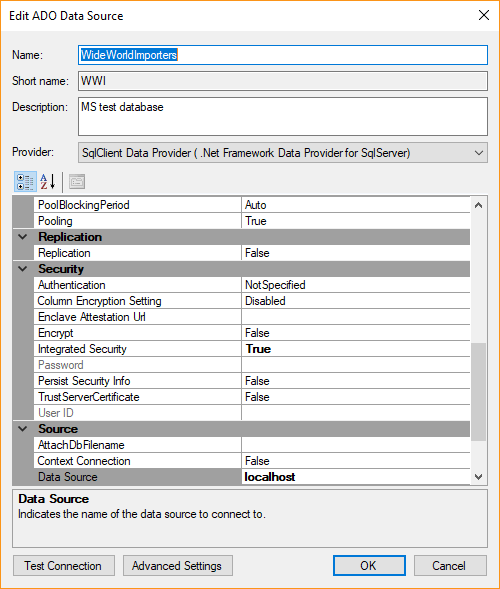Select the Authentication property
This screenshot has height=589, width=500.
click(x=137, y=285)
